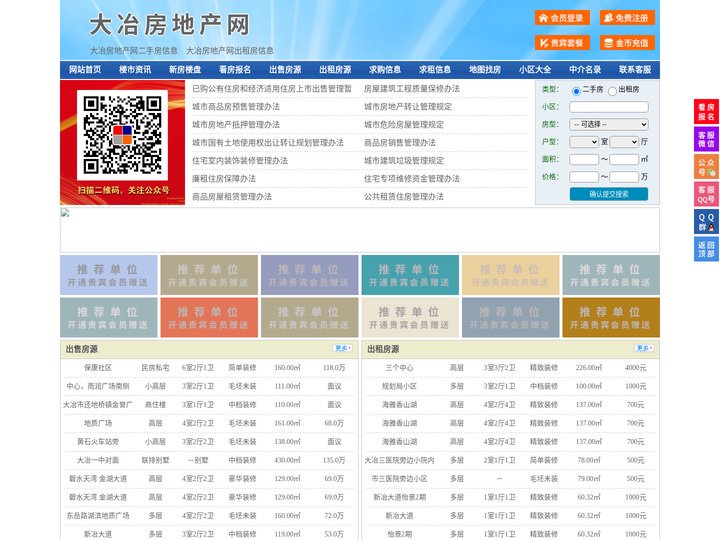Click the maximum 面积 area field
This screenshot has height=540, width=720.
coord(624,159)
